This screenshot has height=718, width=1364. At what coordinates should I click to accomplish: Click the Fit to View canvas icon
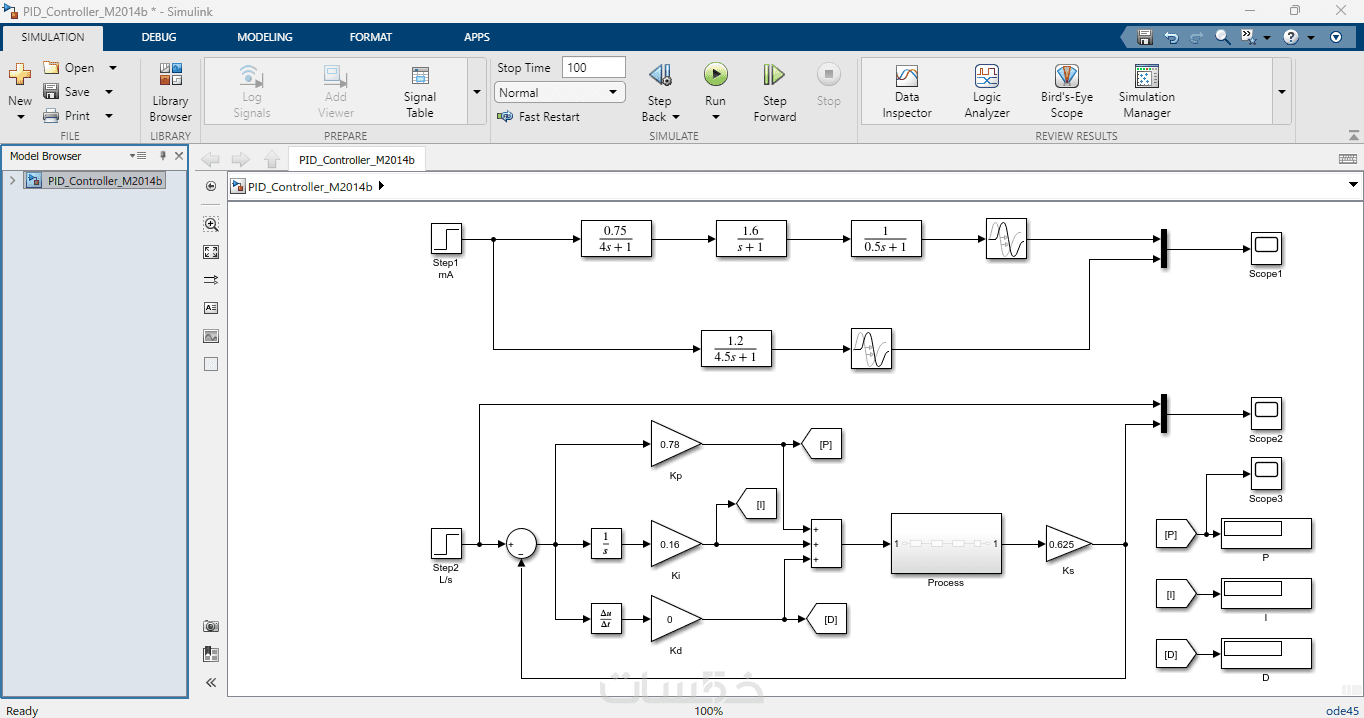[x=210, y=252]
